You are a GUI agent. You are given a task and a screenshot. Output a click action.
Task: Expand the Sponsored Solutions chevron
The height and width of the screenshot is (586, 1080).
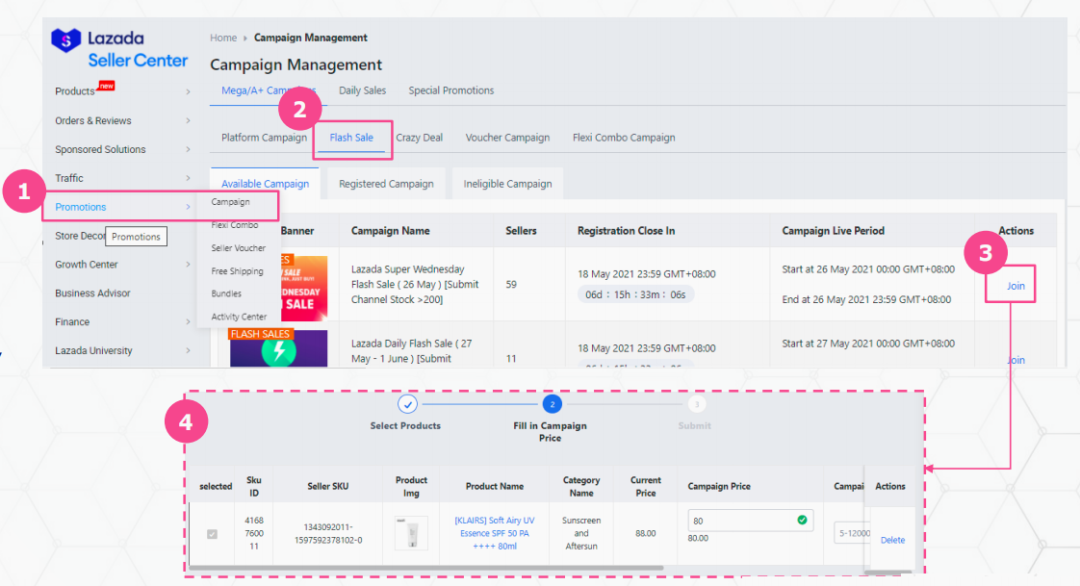[188, 149]
